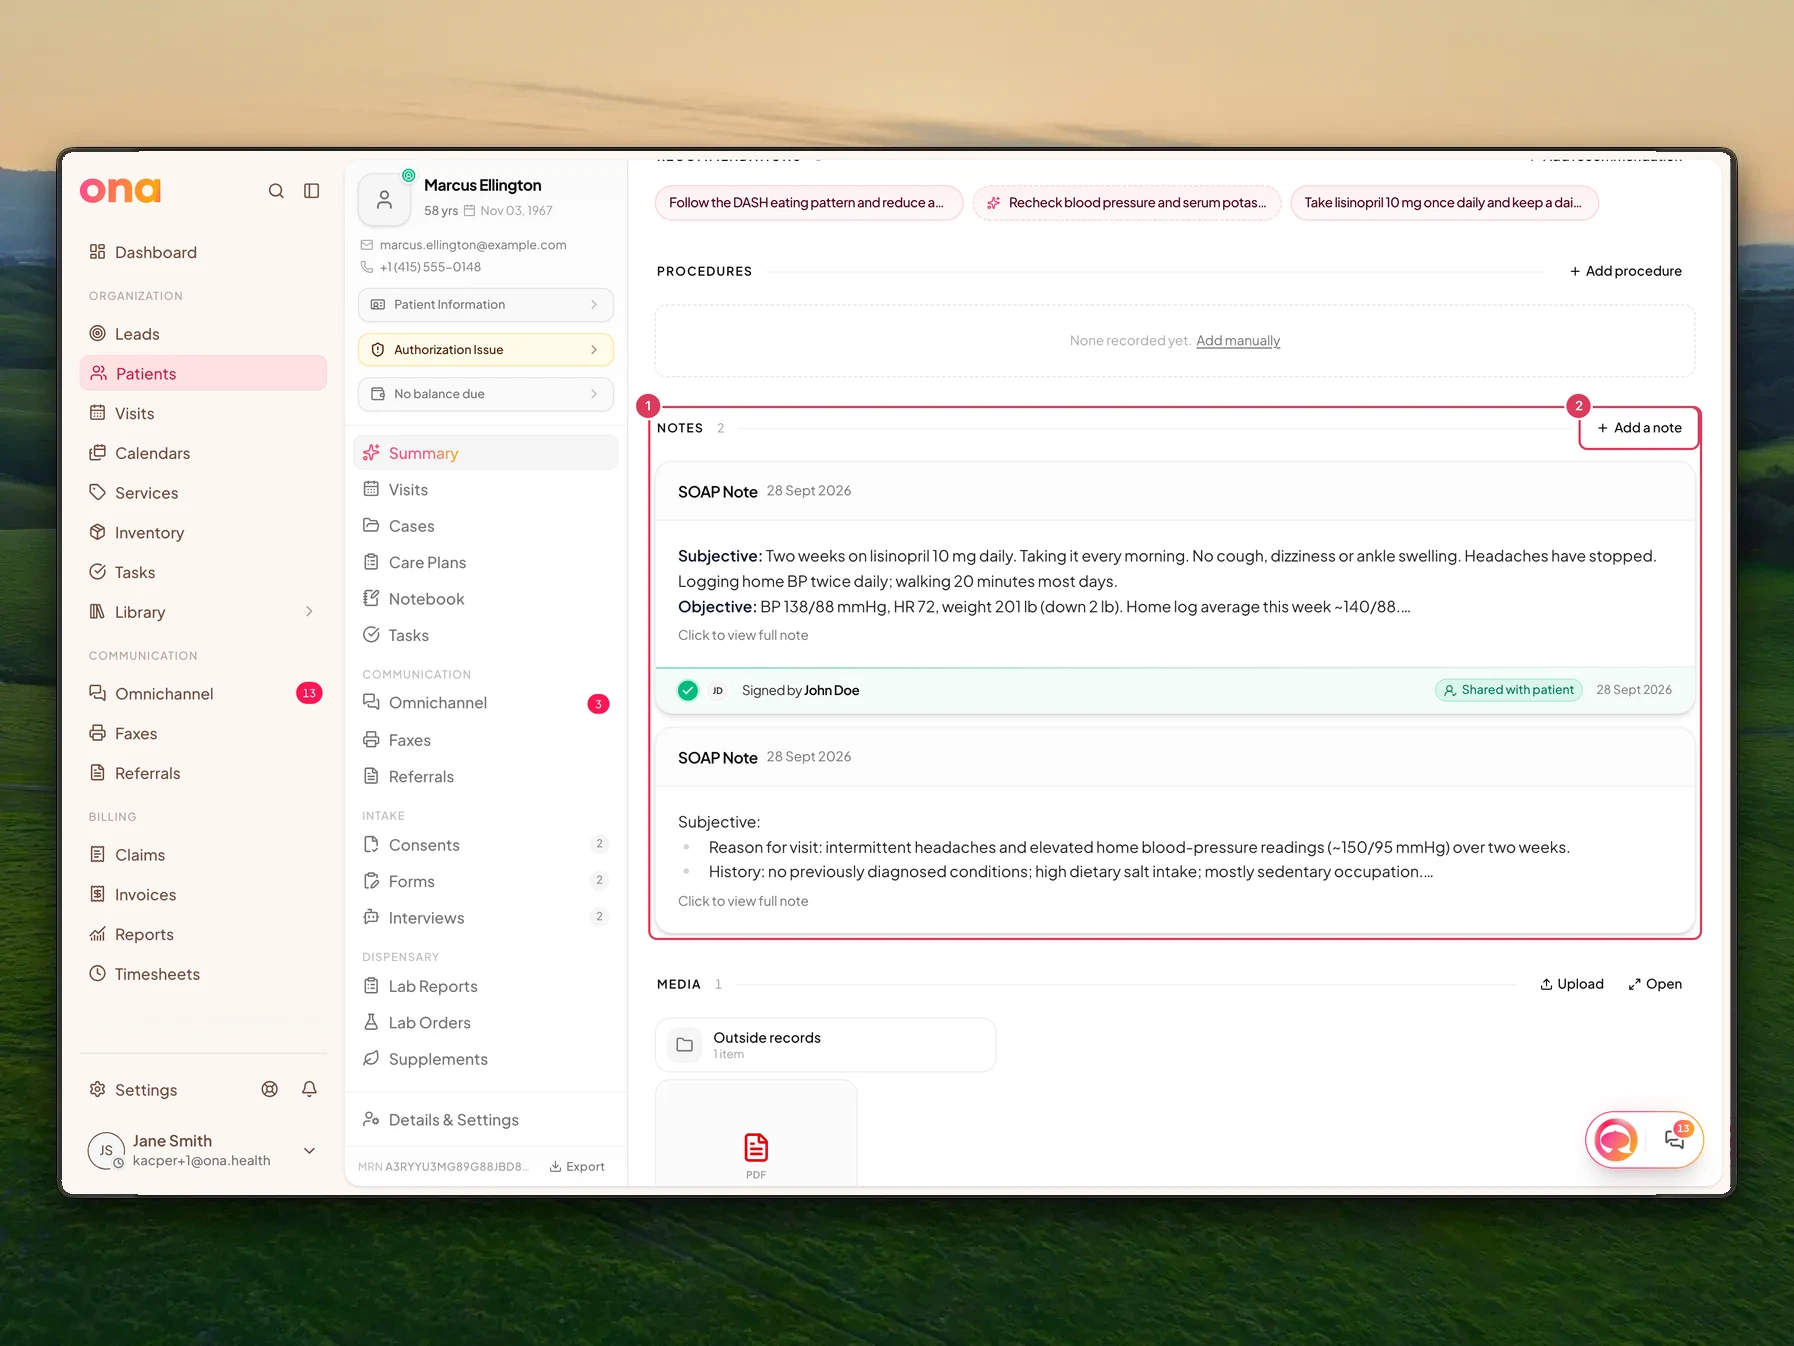Open the Outside records folder

click(826, 1045)
